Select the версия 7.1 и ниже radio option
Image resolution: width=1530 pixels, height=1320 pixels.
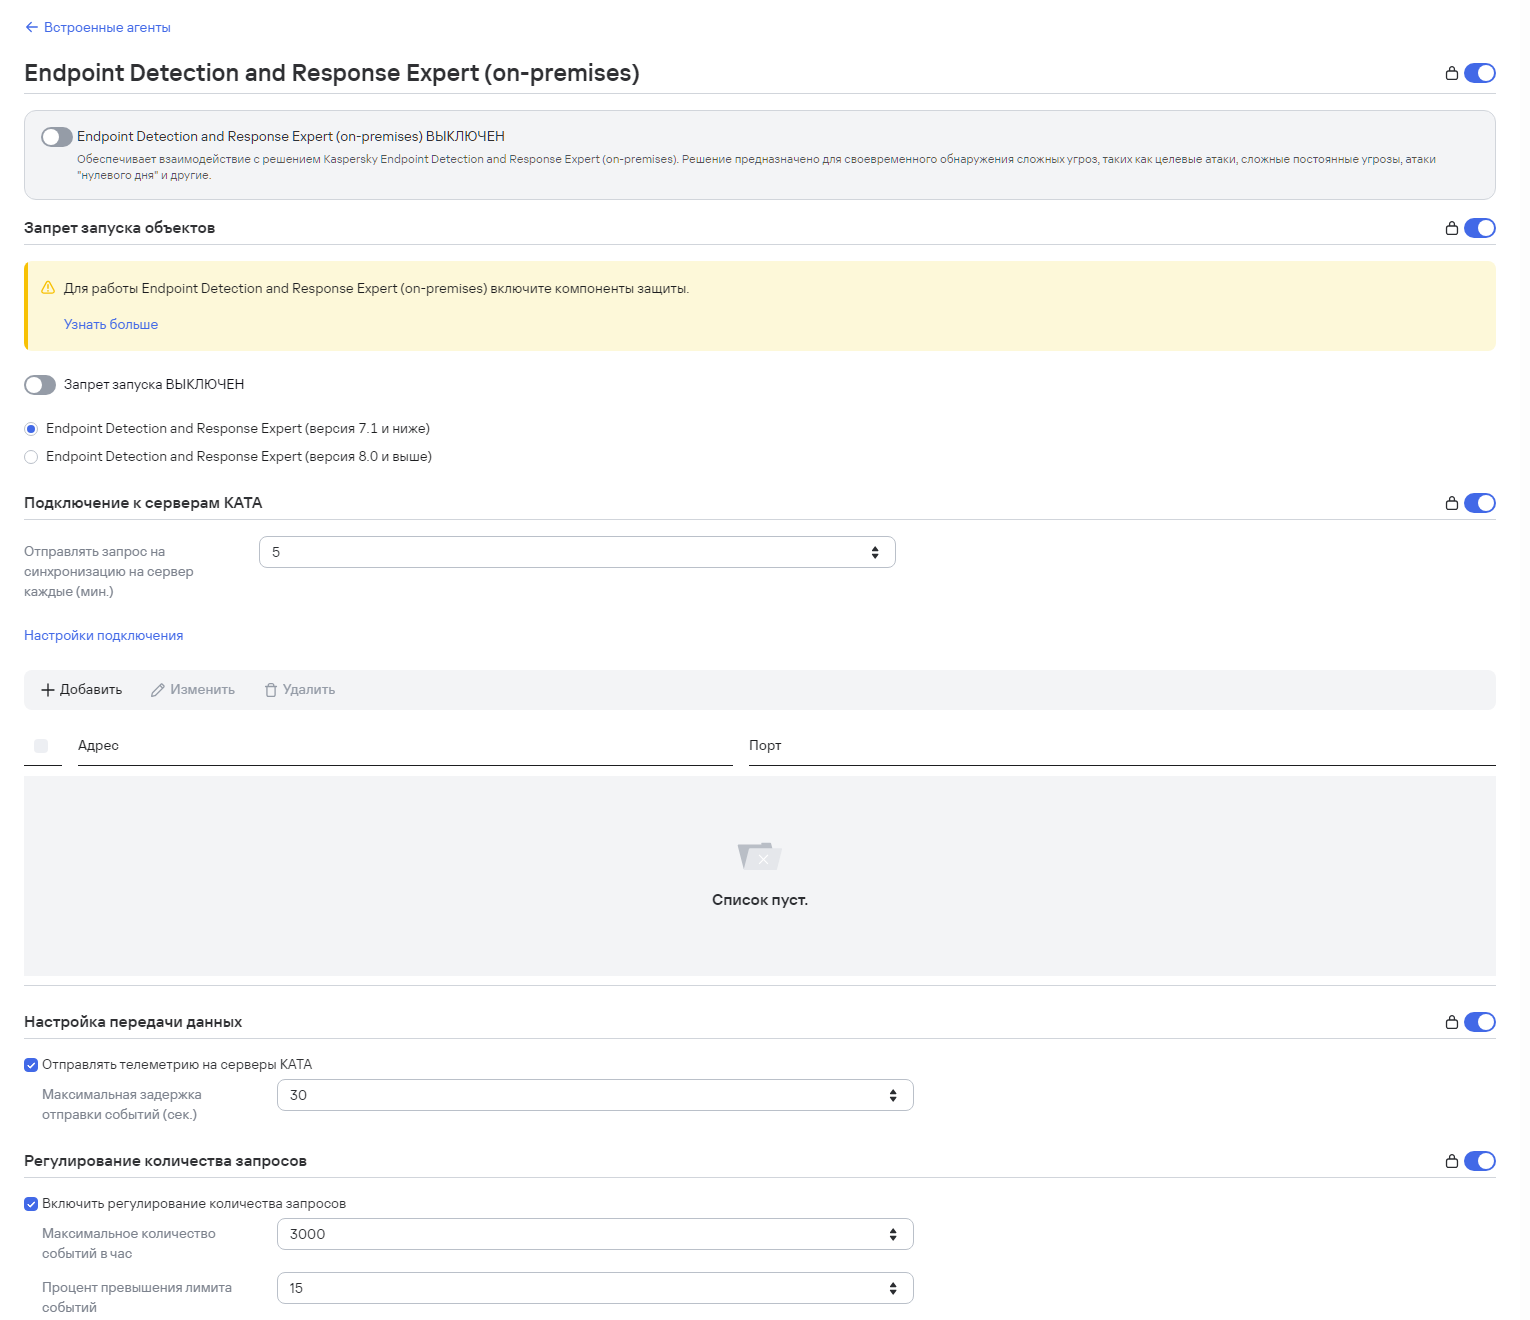[x=31, y=429]
